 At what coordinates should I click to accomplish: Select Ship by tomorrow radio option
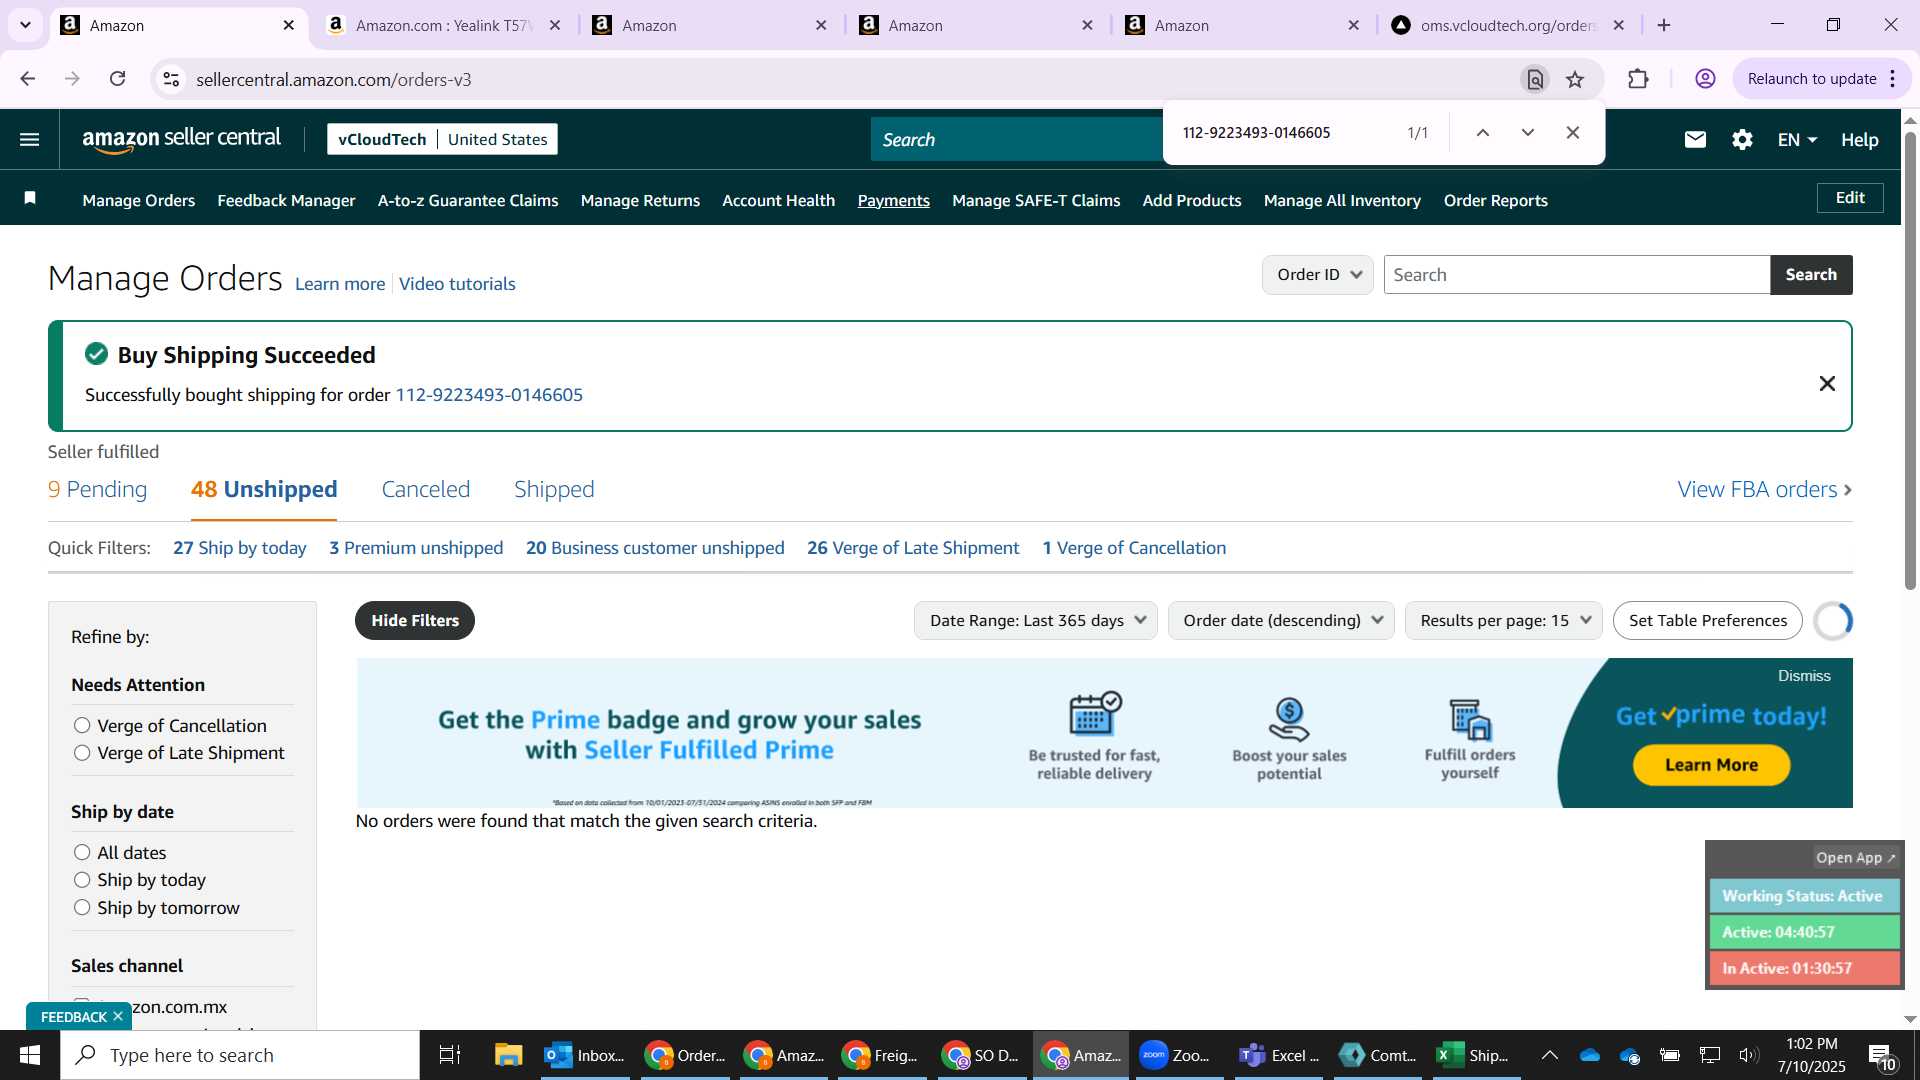[x=82, y=907]
